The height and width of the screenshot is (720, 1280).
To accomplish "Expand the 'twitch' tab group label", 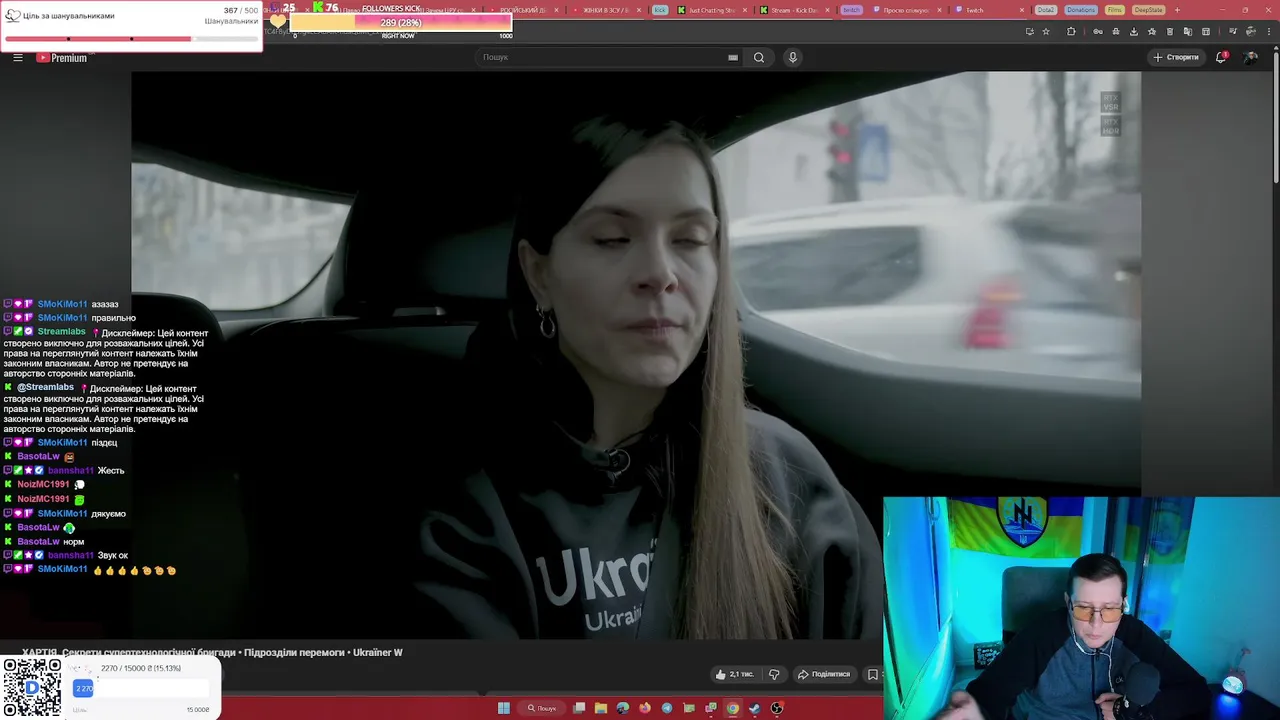I will (x=851, y=10).
